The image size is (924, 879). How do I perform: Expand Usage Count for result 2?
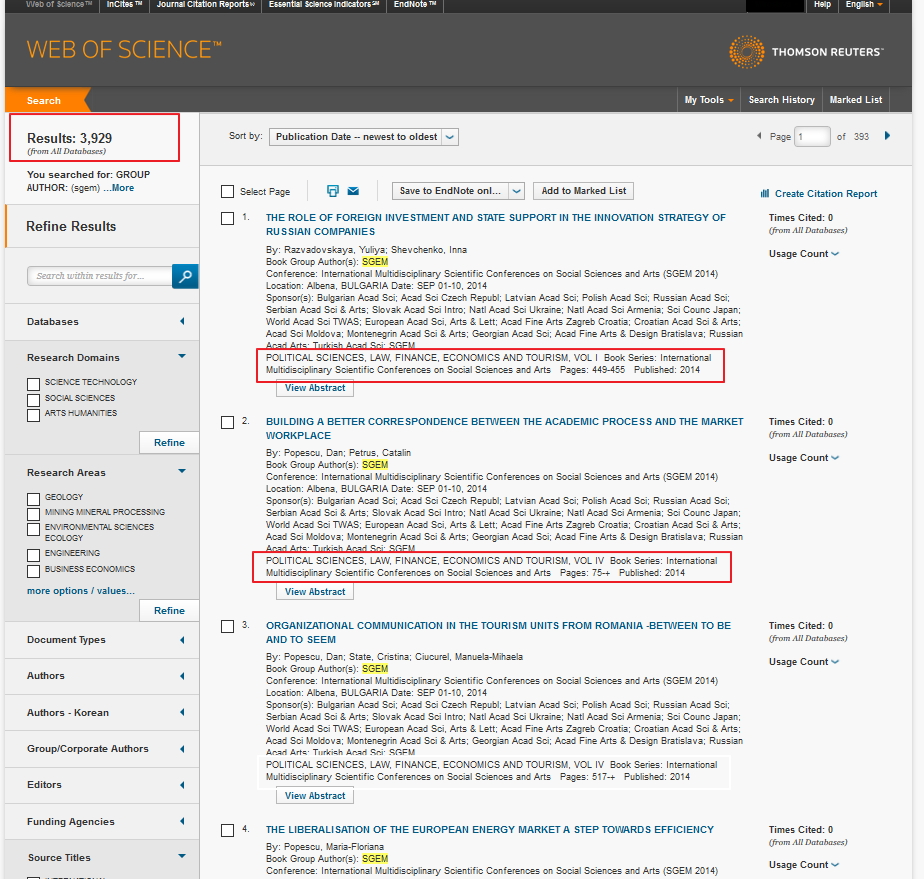click(804, 458)
